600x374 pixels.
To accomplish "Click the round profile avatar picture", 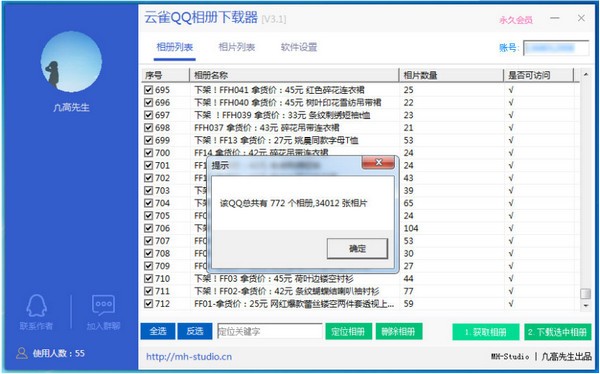I will pyautogui.click(x=71, y=62).
